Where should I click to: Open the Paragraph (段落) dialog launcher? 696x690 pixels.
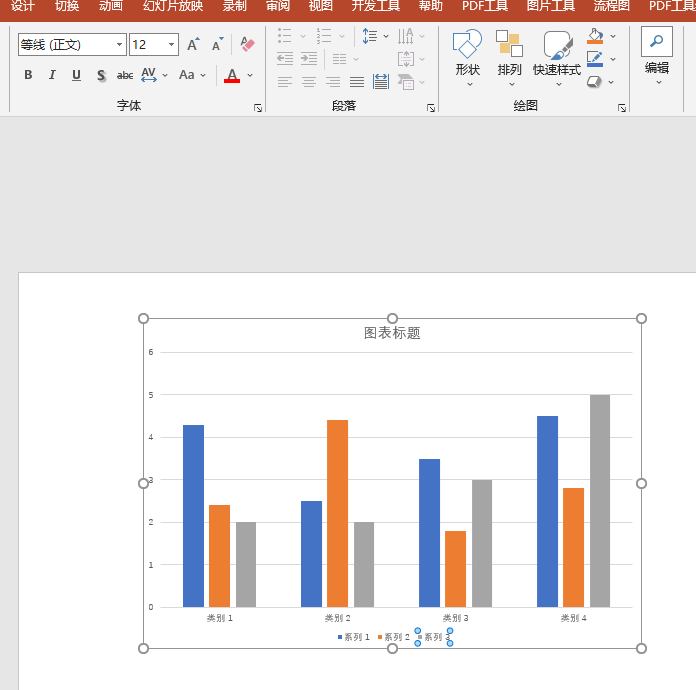coord(431,108)
